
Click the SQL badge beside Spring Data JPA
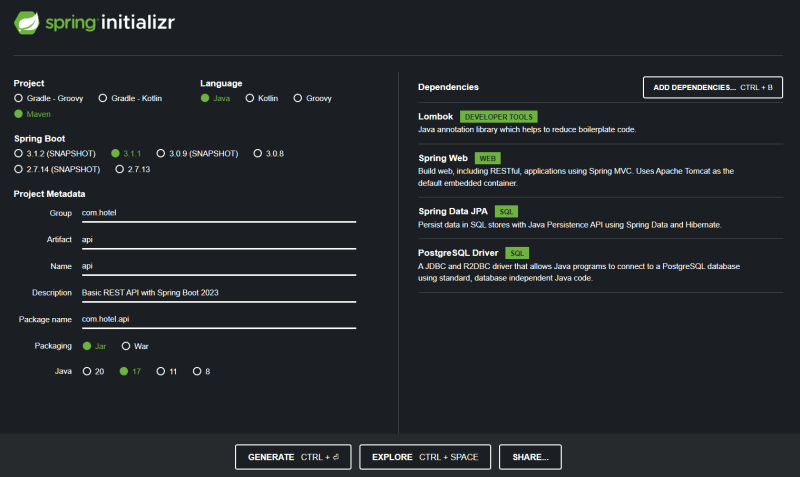506,212
